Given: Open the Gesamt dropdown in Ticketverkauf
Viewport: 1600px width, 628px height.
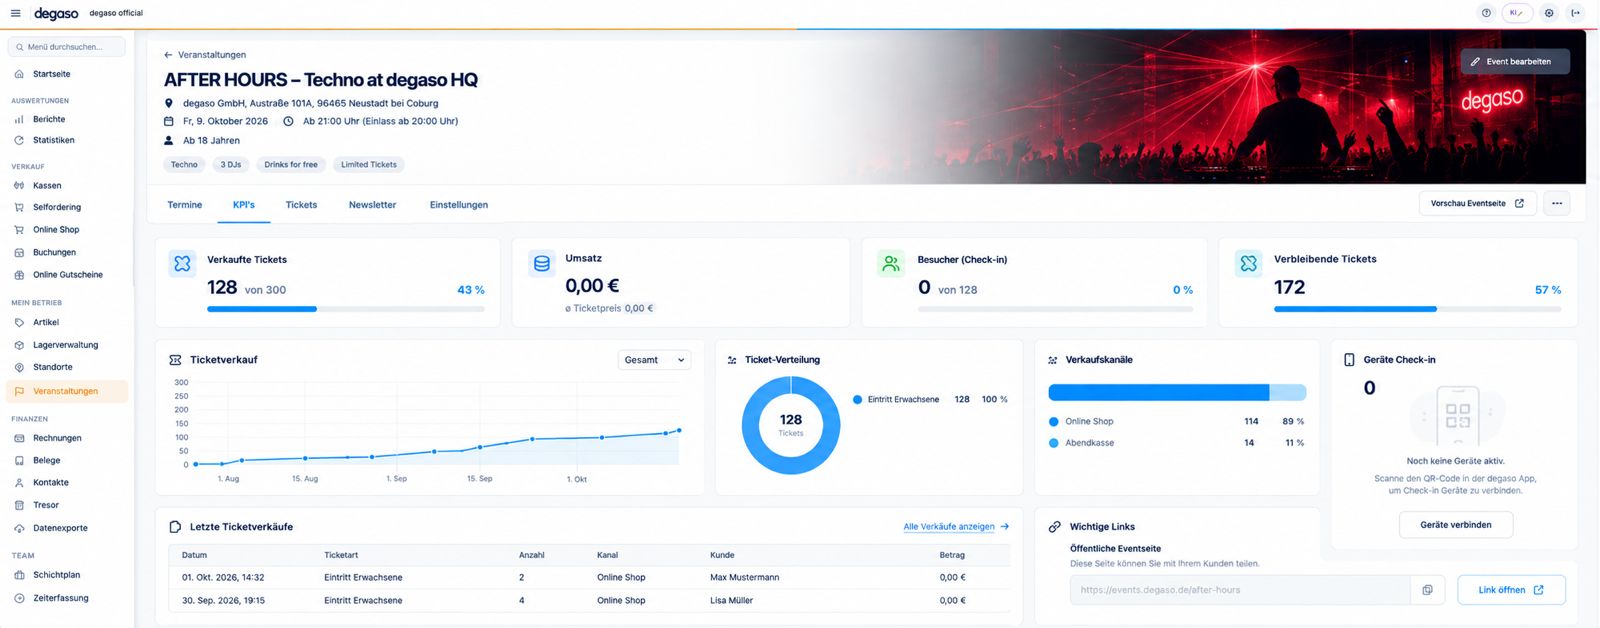Looking at the screenshot, I should pyautogui.click(x=654, y=360).
